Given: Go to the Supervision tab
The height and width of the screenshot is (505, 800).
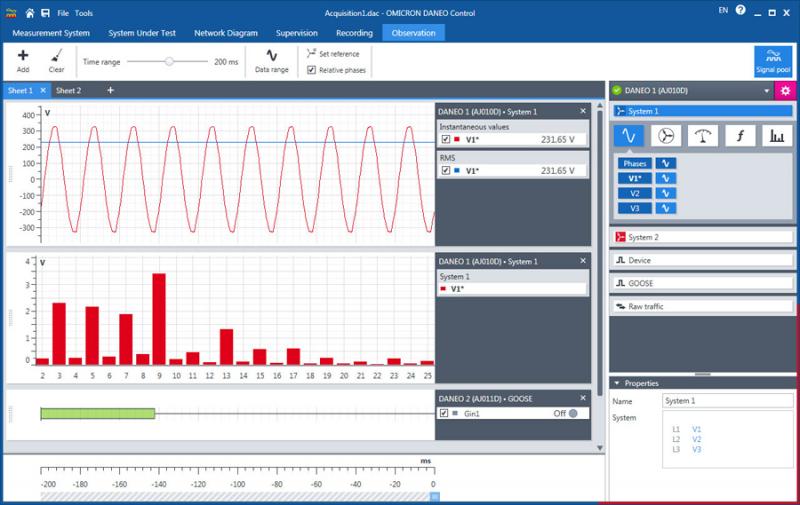Looking at the screenshot, I should click(x=296, y=33).
